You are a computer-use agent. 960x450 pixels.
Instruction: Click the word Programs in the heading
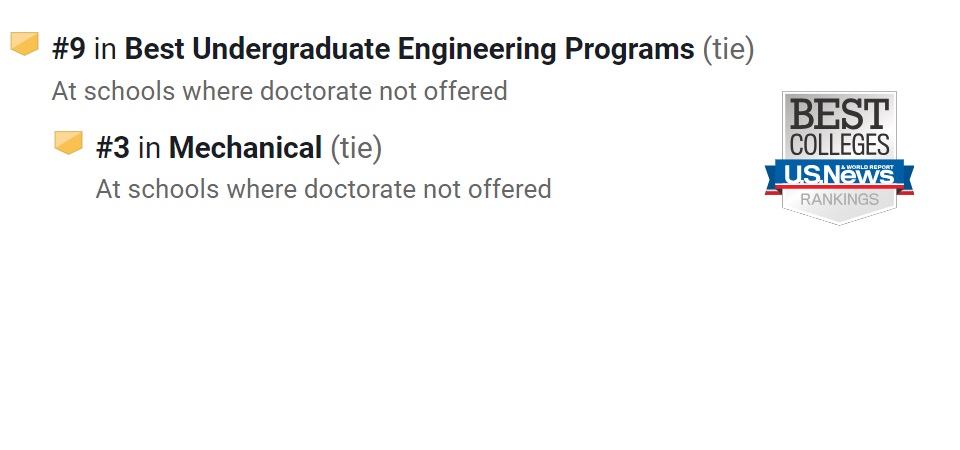pos(629,49)
